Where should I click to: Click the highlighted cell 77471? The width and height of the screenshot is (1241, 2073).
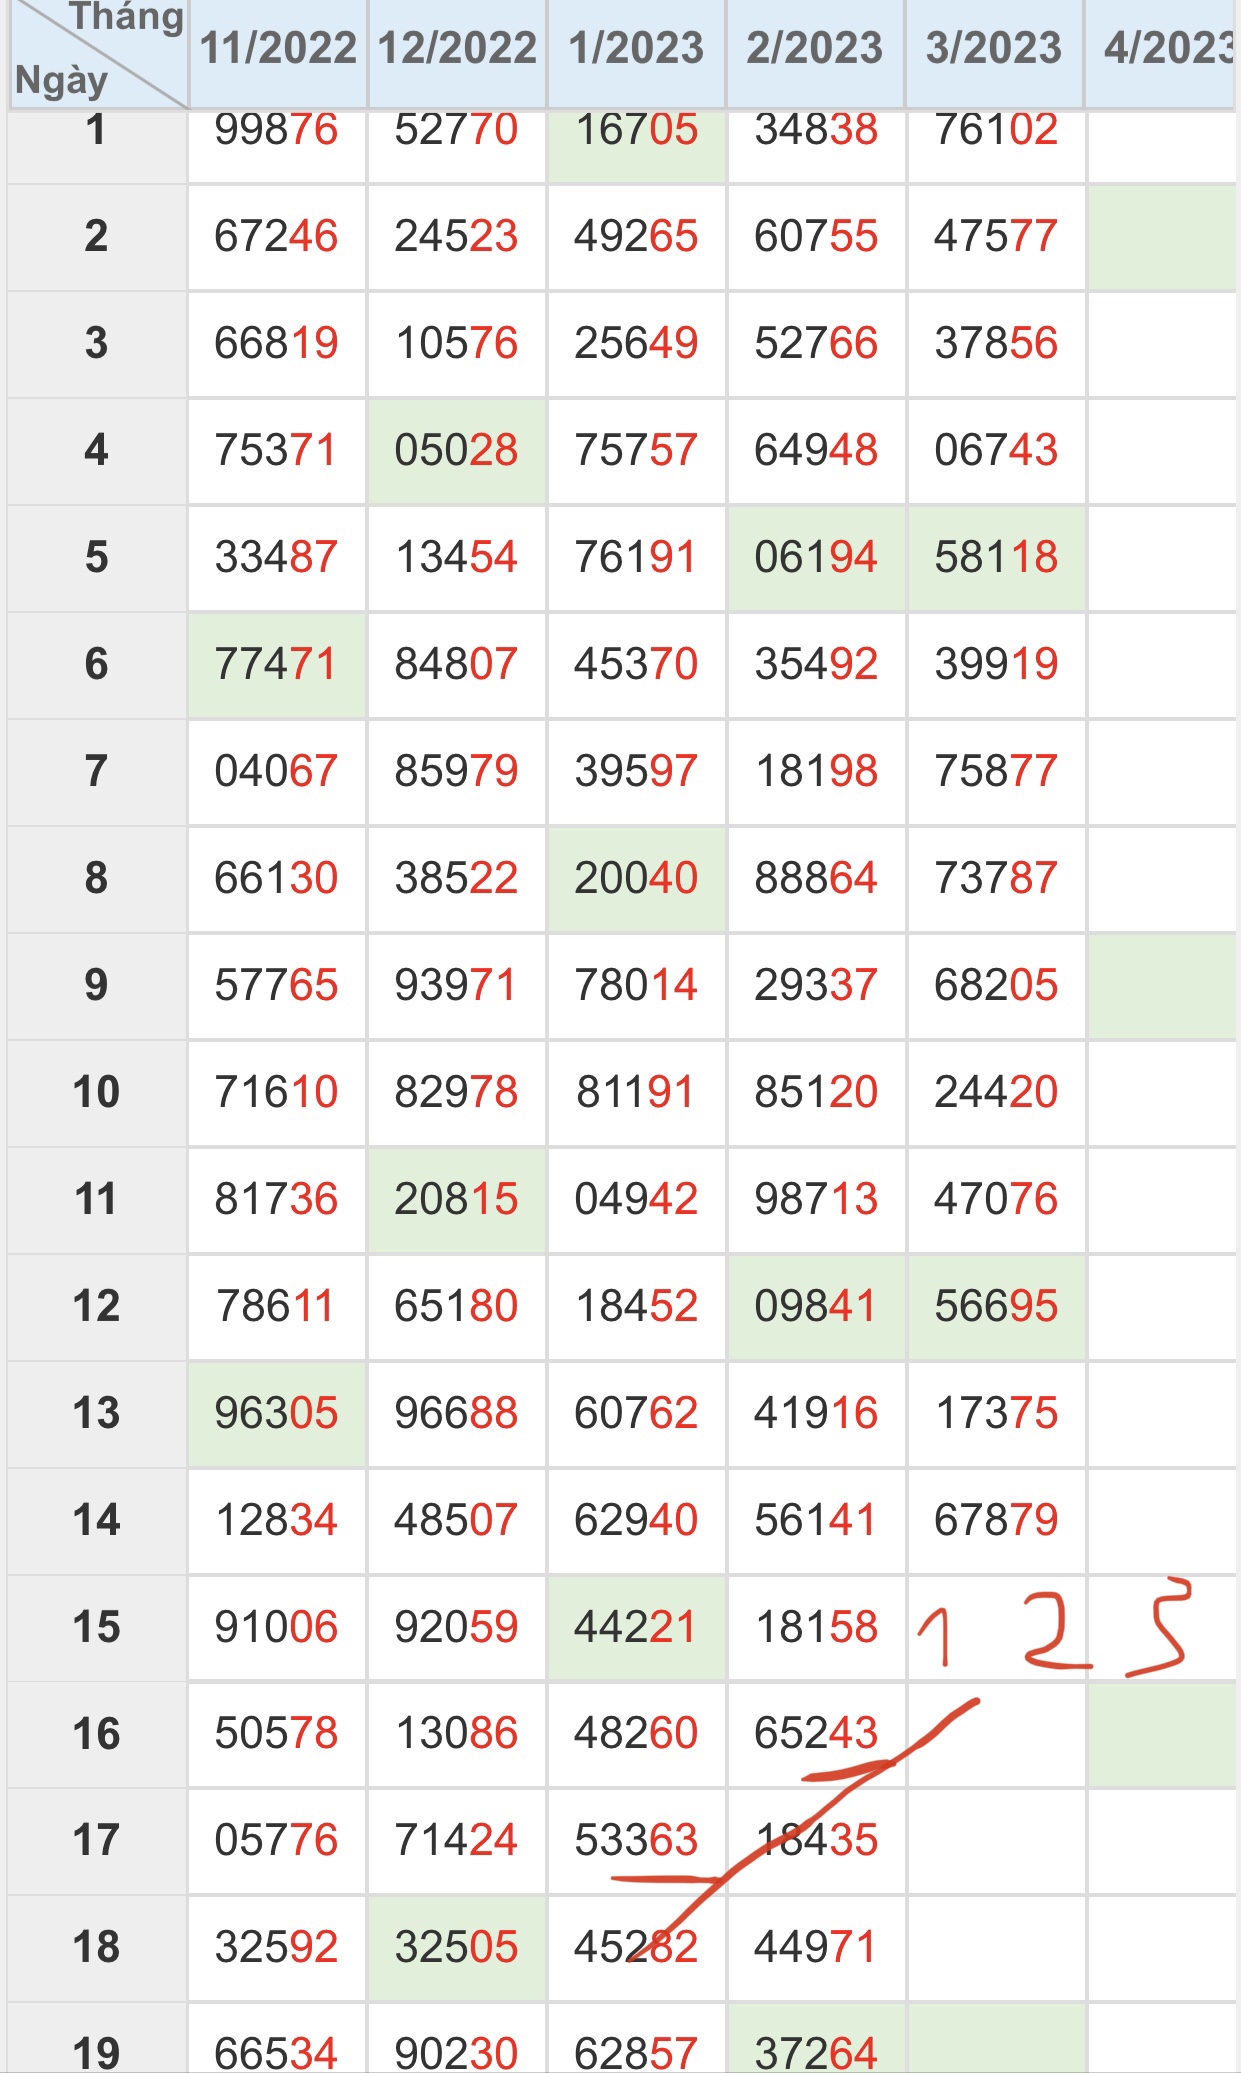(x=276, y=664)
